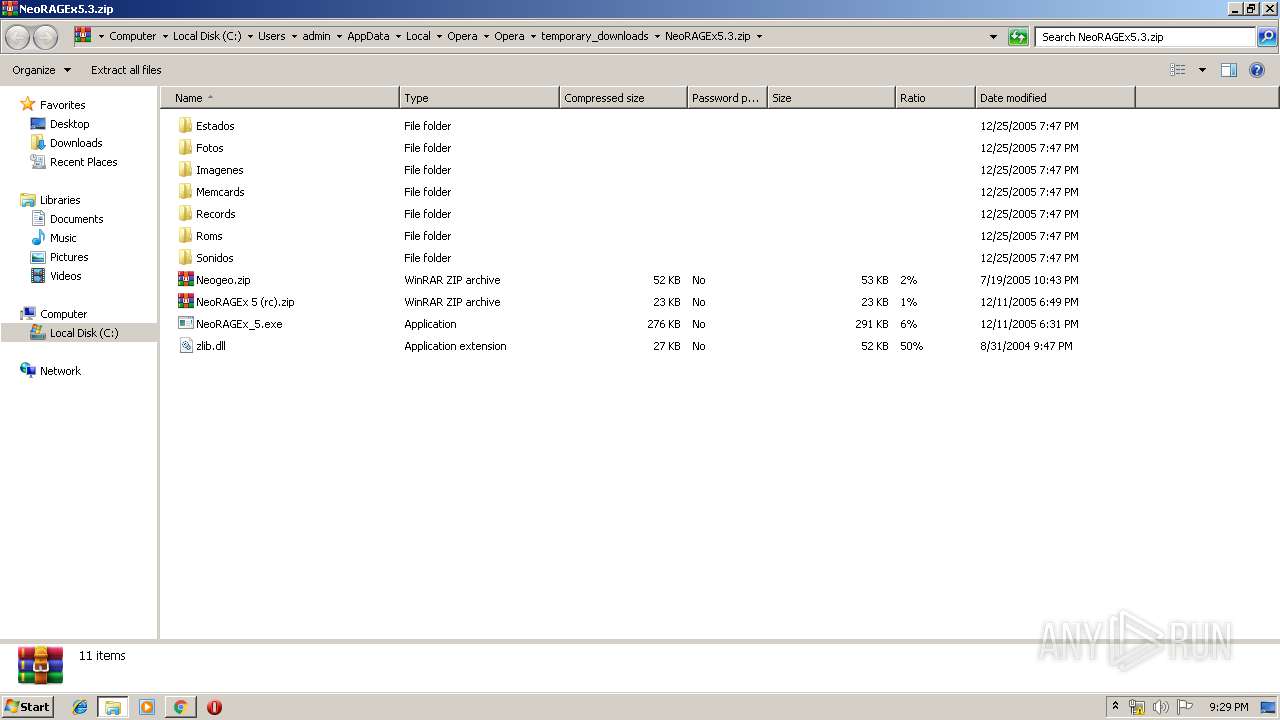
Task: Click the Search NeoRAGEx5.3.zip field
Action: pos(1145,37)
